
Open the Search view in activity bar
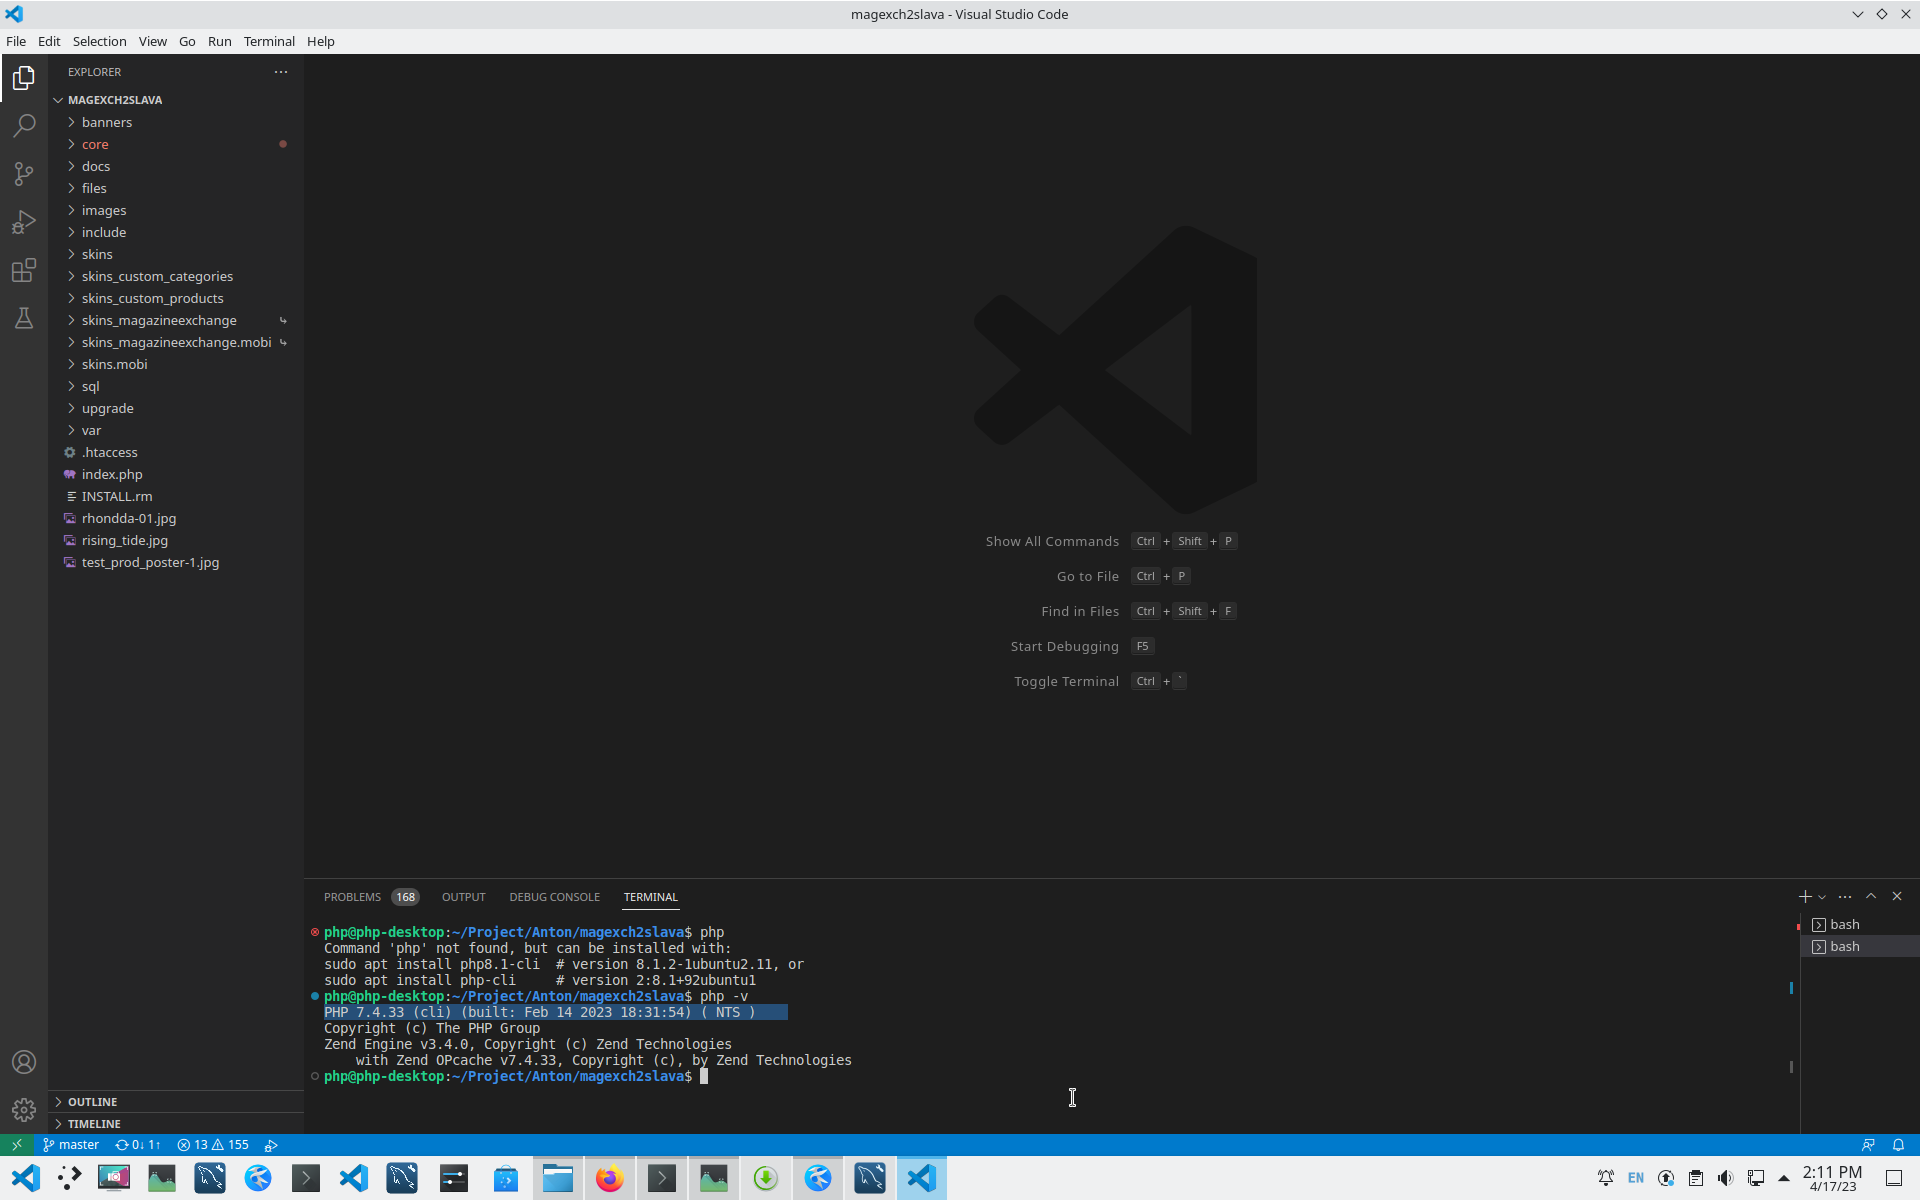pyautogui.click(x=24, y=126)
